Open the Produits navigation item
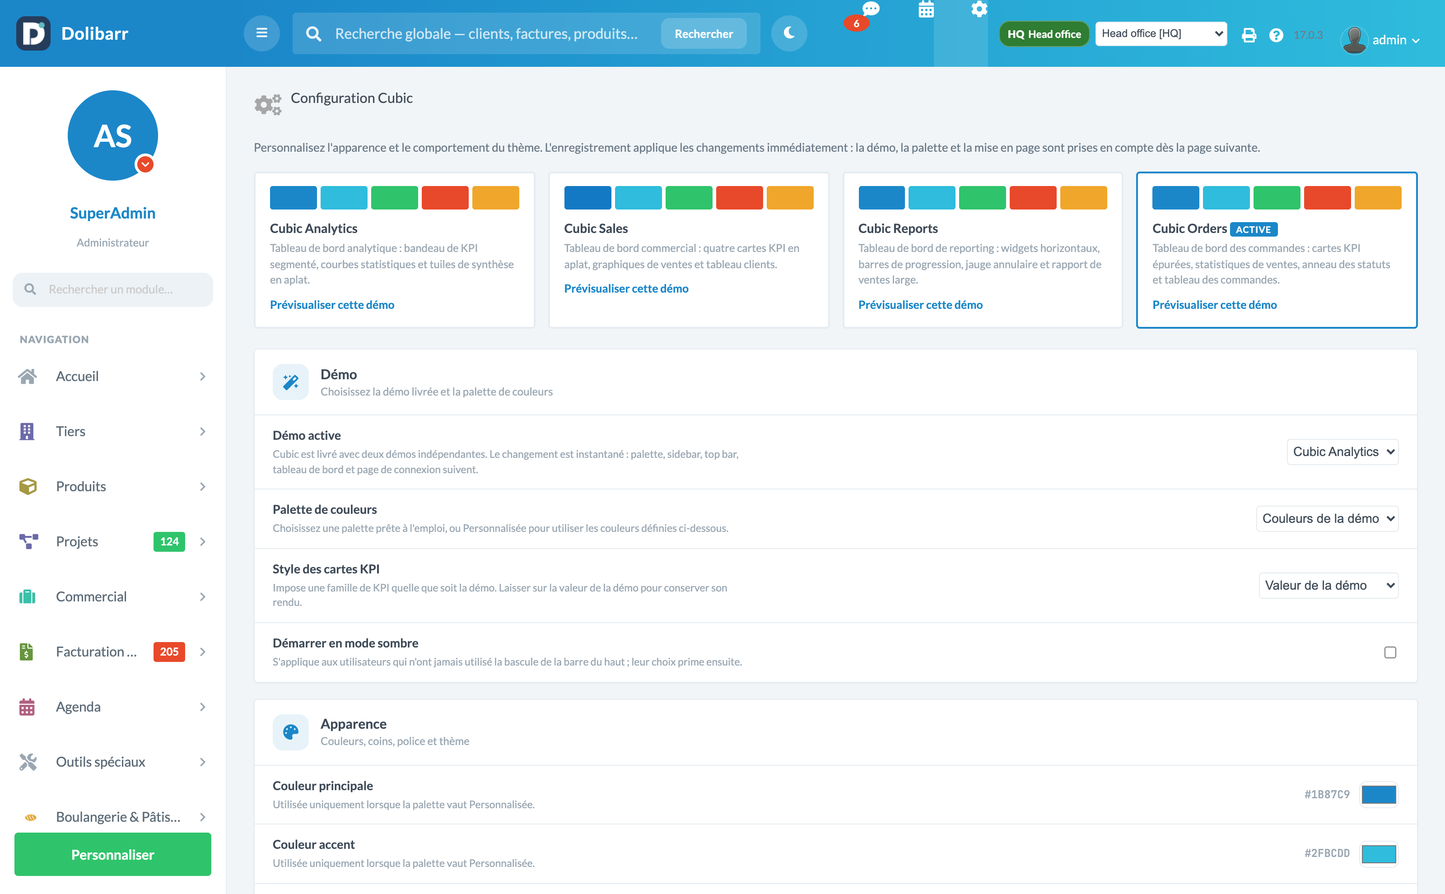The width and height of the screenshot is (1445, 894). coord(113,486)
